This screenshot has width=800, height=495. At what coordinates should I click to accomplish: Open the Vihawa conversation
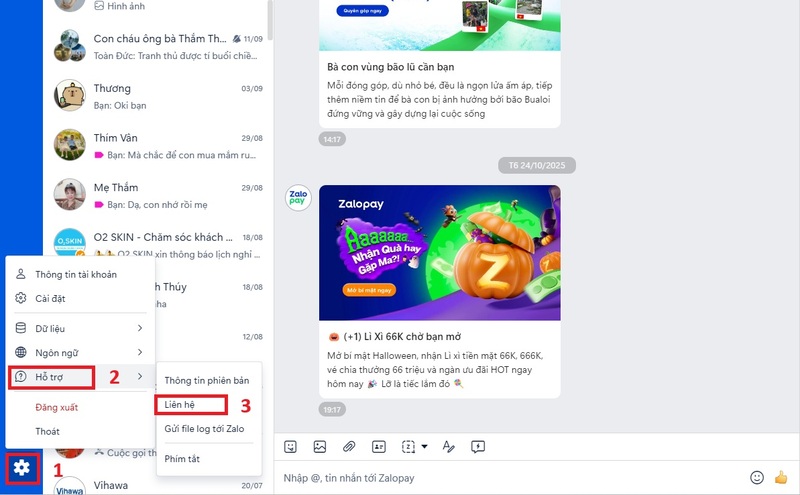pos(158,485)
